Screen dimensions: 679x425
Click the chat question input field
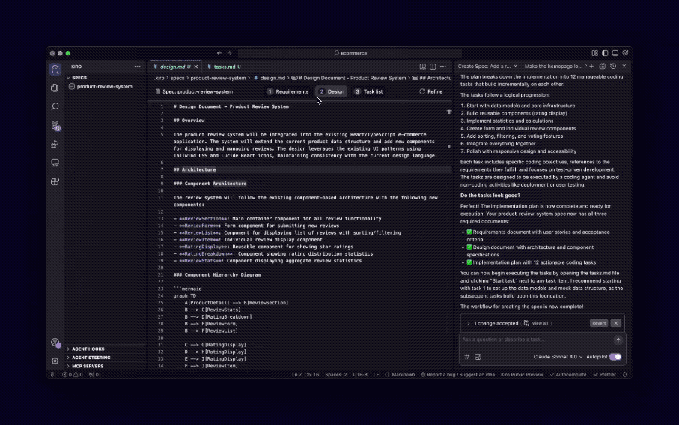point(536,340)
